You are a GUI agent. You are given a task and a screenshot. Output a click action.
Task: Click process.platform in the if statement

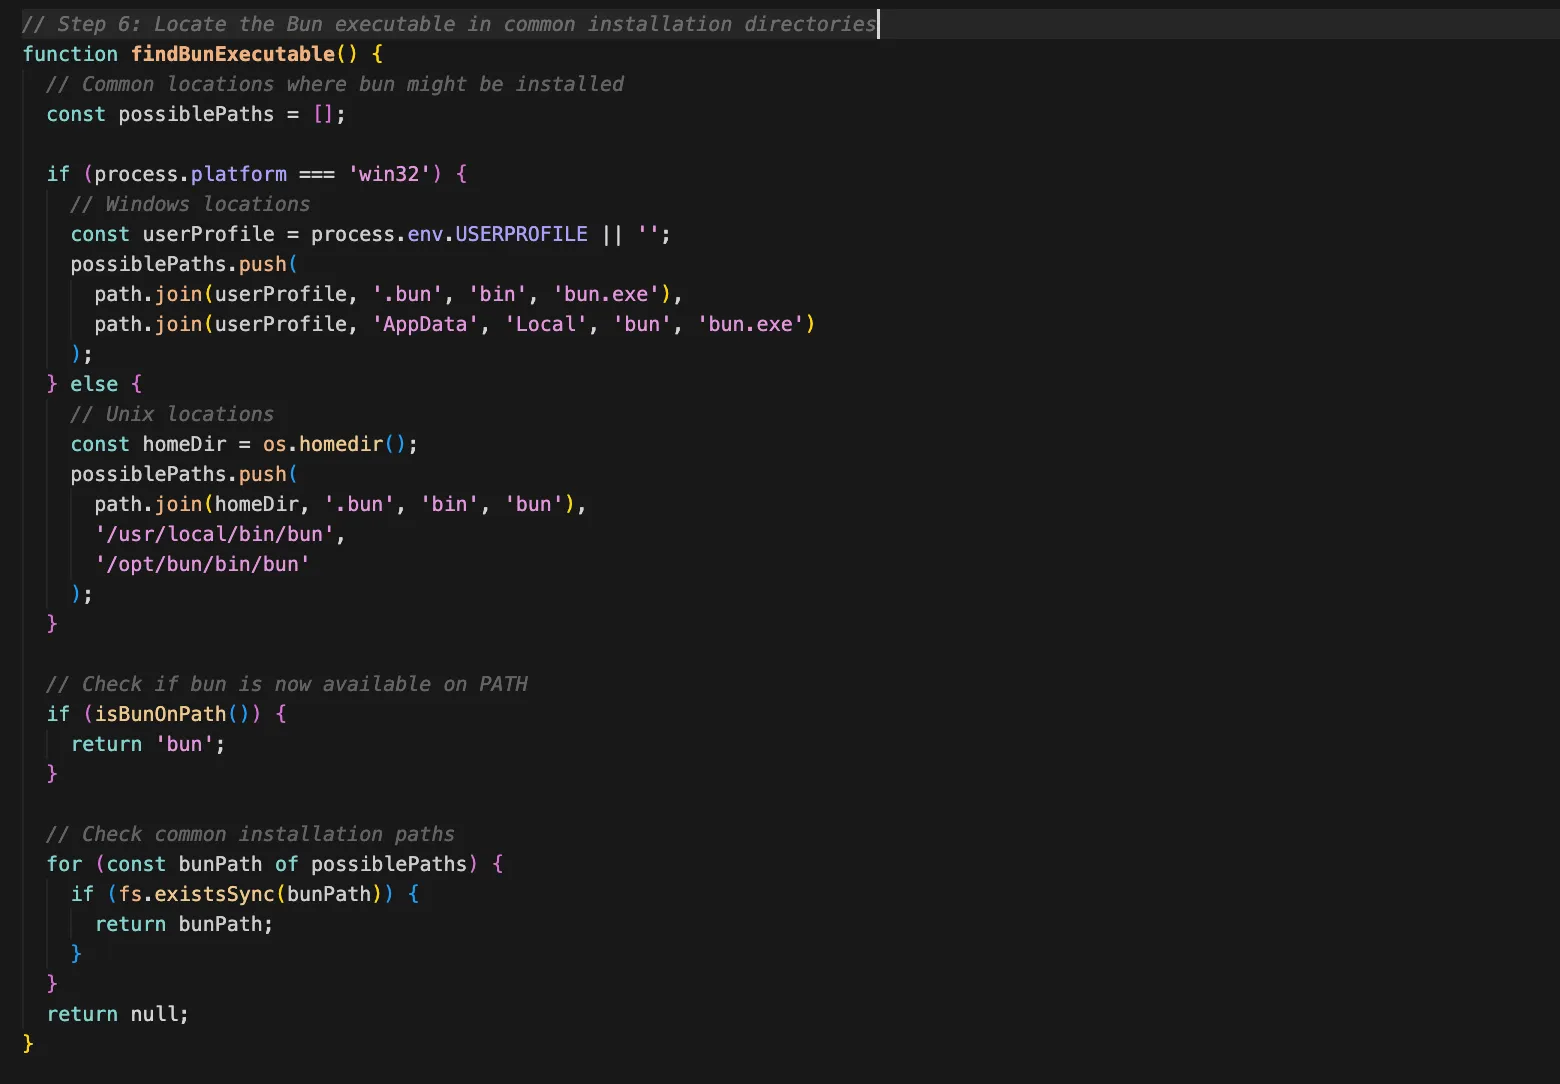[190, 174]
